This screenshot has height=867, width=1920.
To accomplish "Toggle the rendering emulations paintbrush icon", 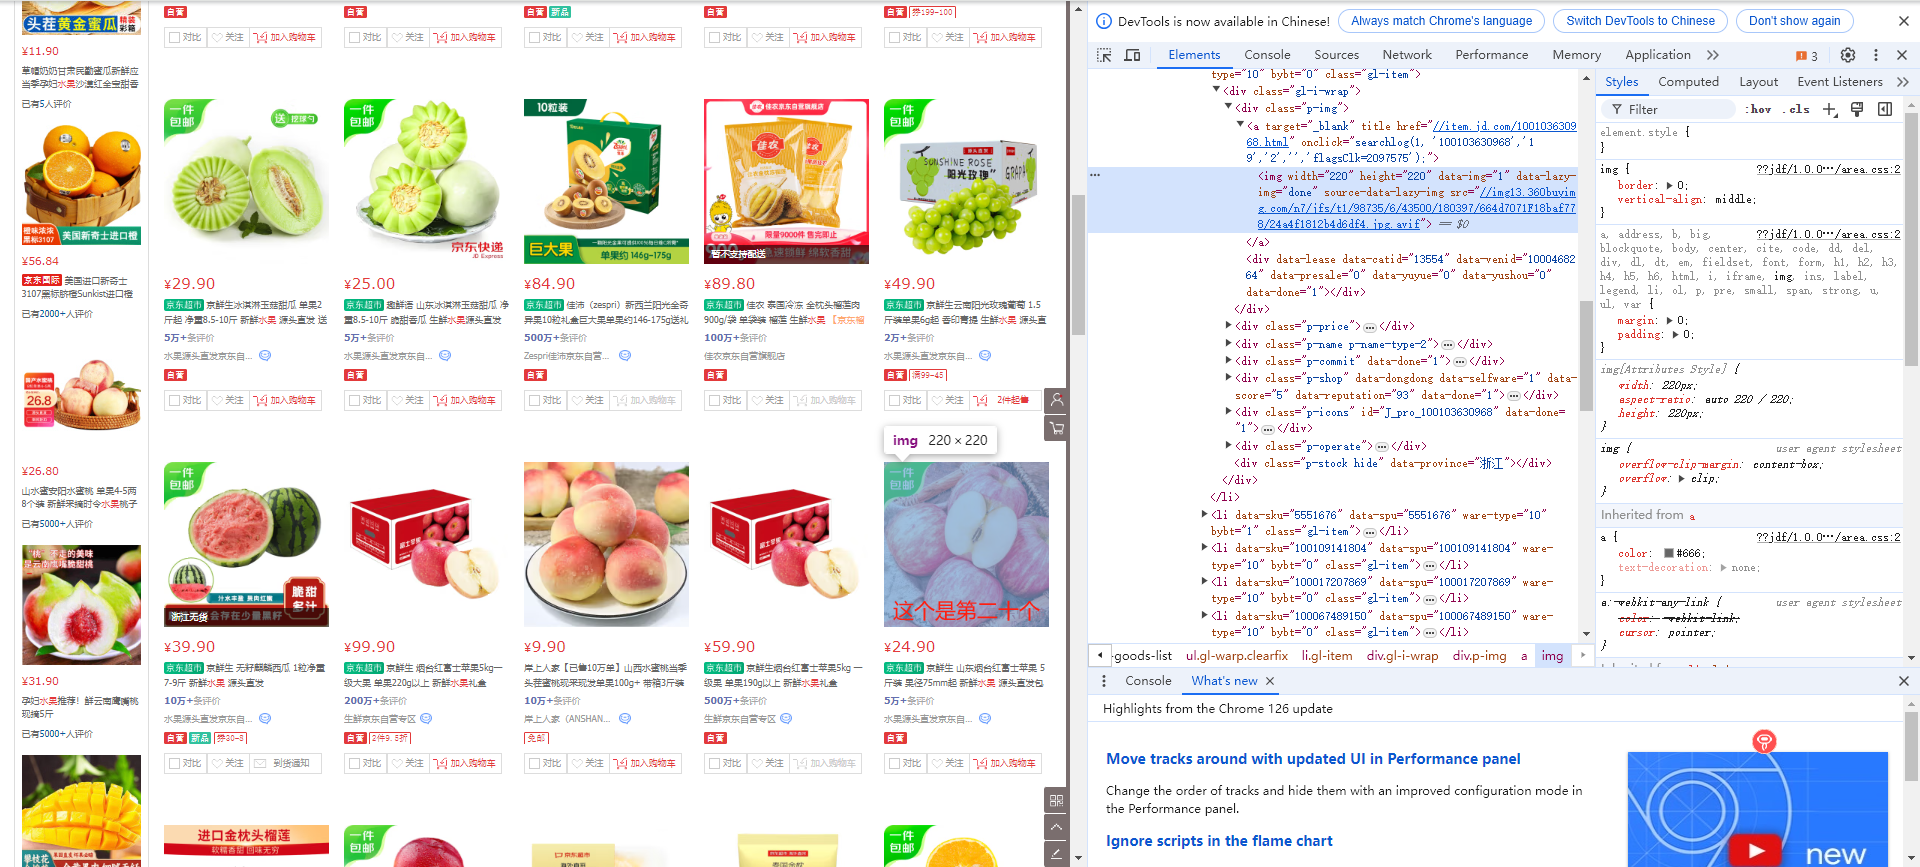I will click(1857, 109).
